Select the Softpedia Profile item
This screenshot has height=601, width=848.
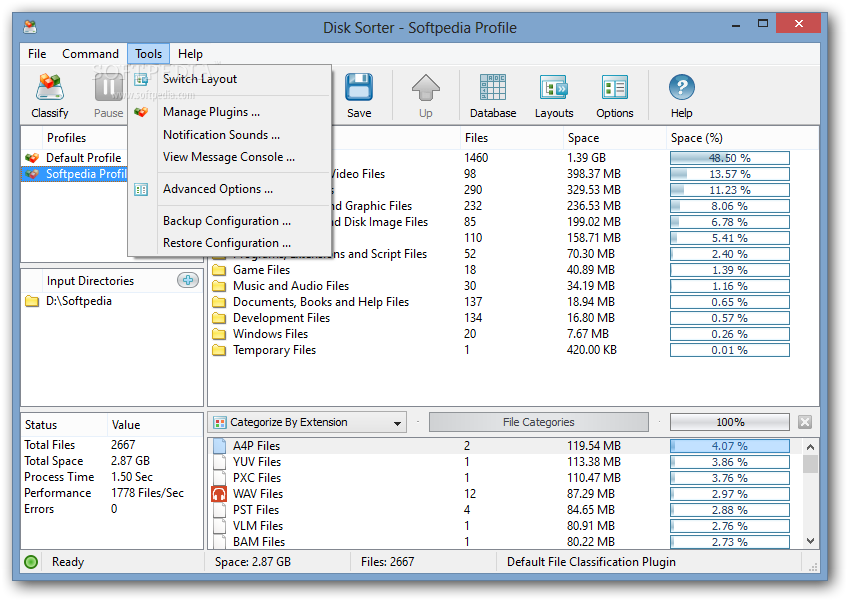pyautogui.click(x=75, y=174)
